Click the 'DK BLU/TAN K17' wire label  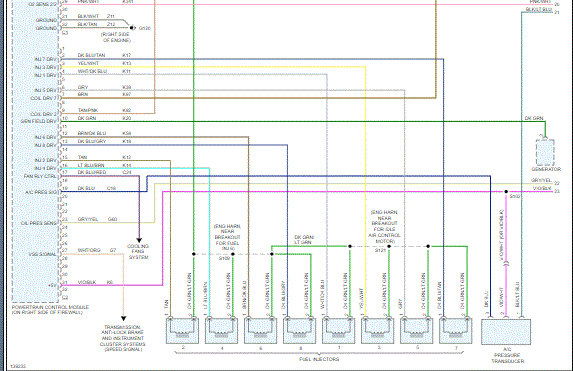point(104,55)
